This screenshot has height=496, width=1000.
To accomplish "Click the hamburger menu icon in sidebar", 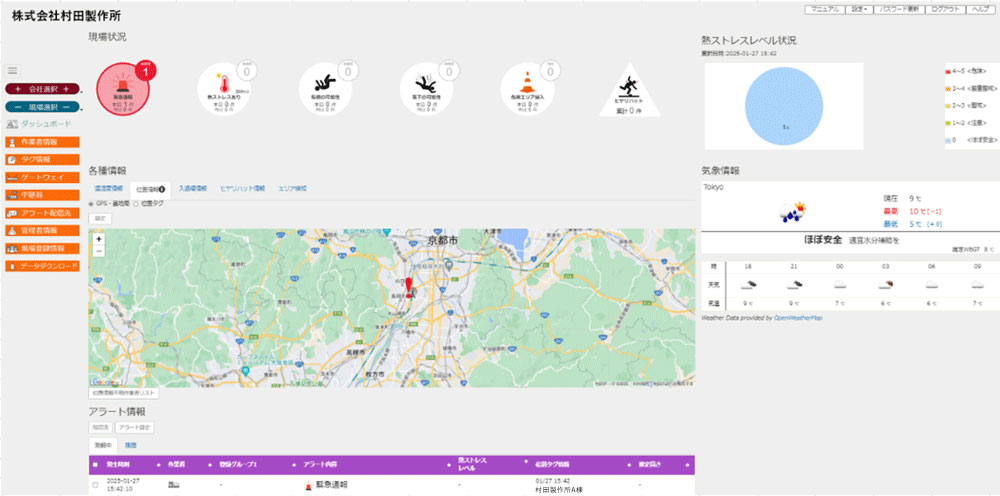I will point(13,71).
